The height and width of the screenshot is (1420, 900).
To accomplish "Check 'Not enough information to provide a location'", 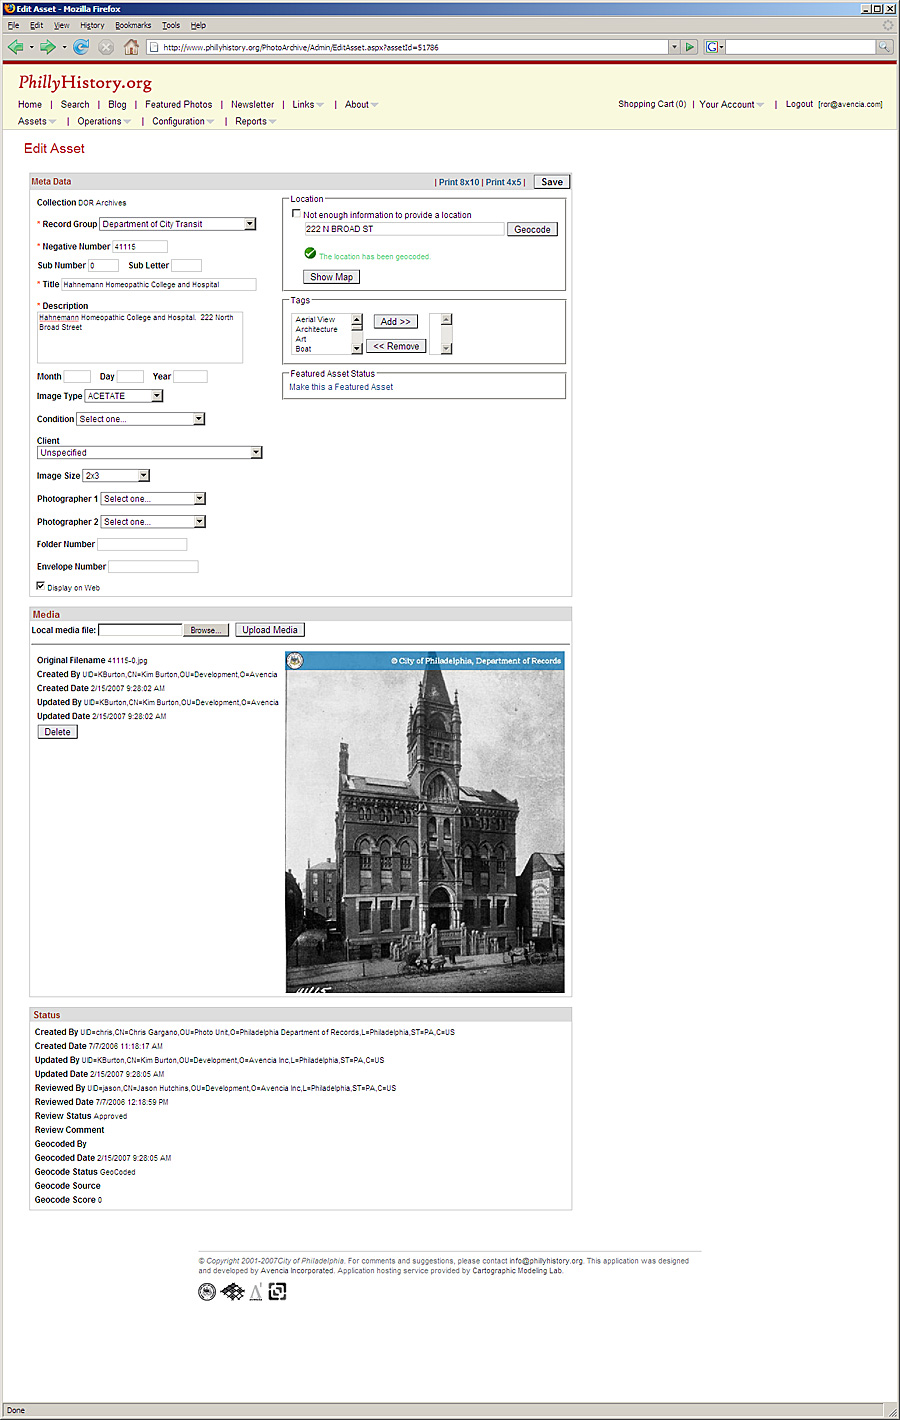I will pos(296,213).
